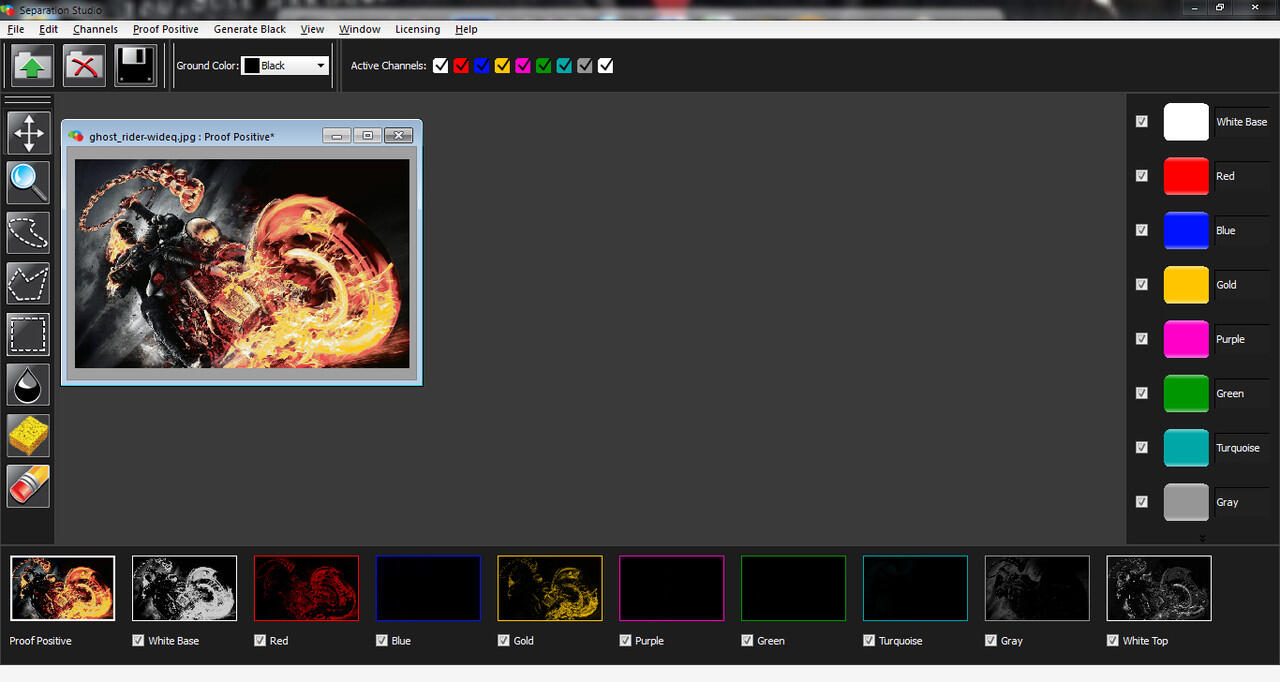Select the yellow sponge tool
Image resolution: width=1280 pixels, height=682 pixels.
tap(29, 436)
